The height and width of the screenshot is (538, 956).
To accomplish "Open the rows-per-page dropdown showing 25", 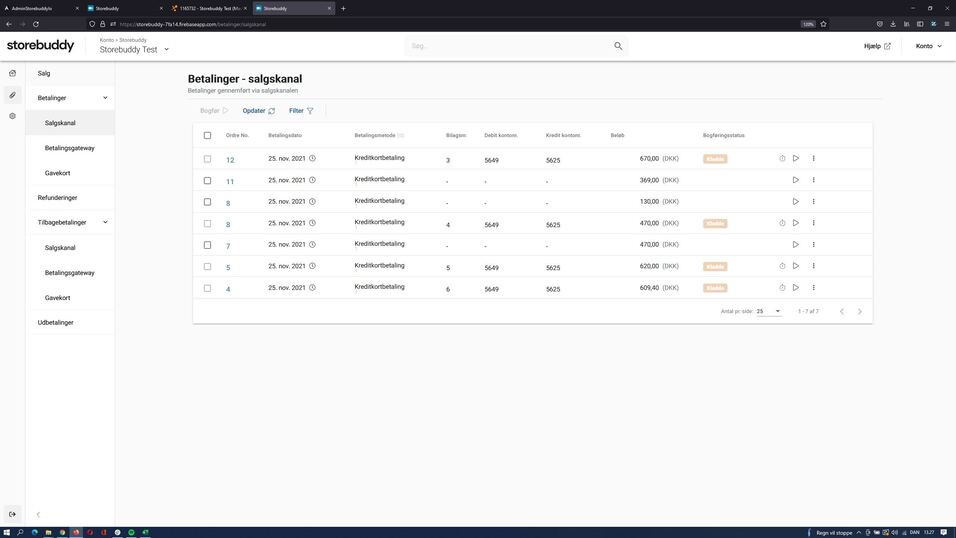I will pos(768,311).
